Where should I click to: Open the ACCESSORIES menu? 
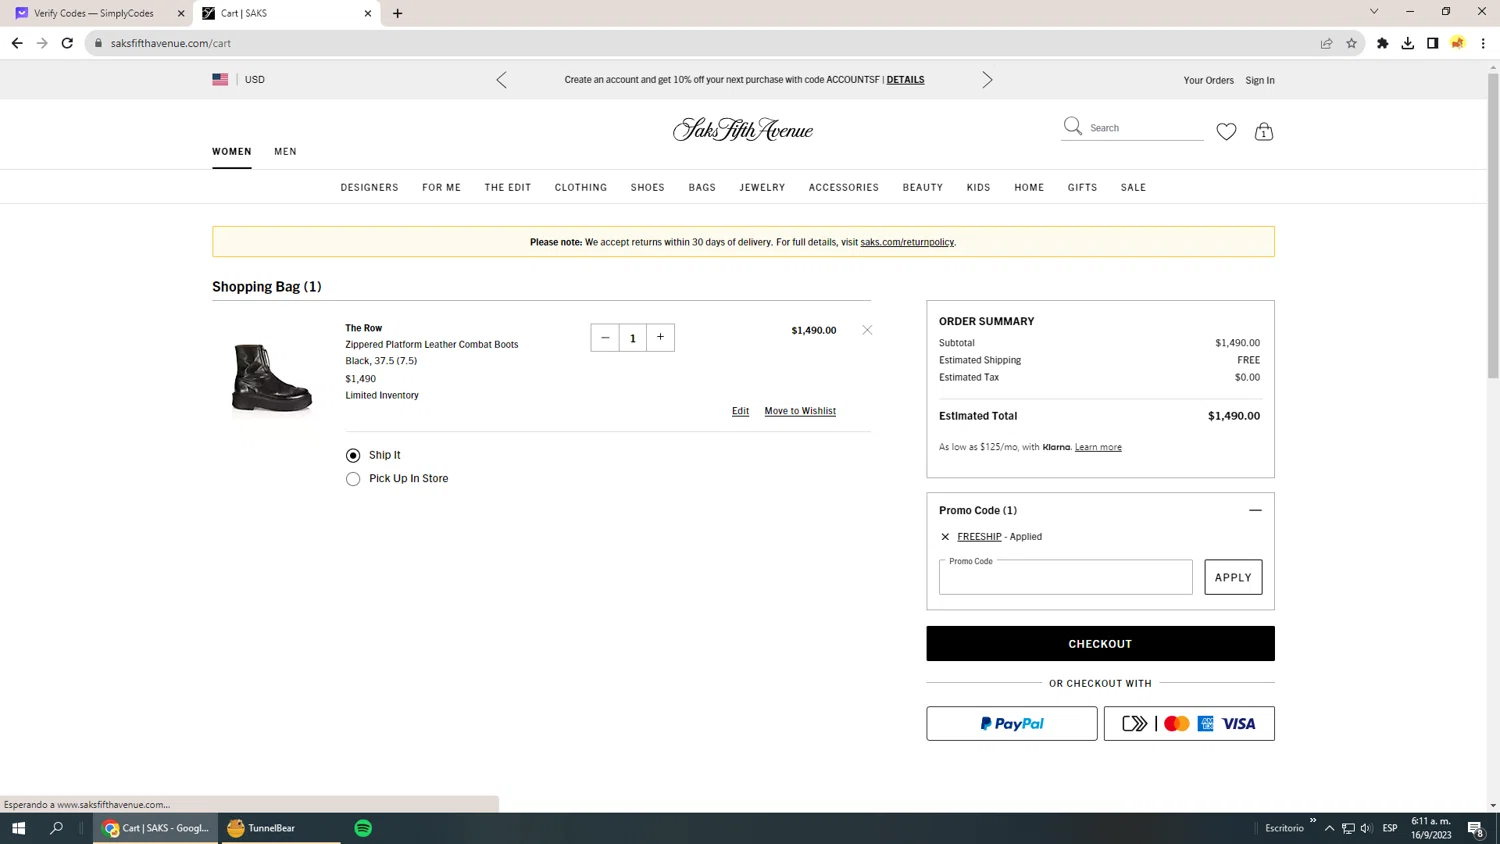(844, 187)
